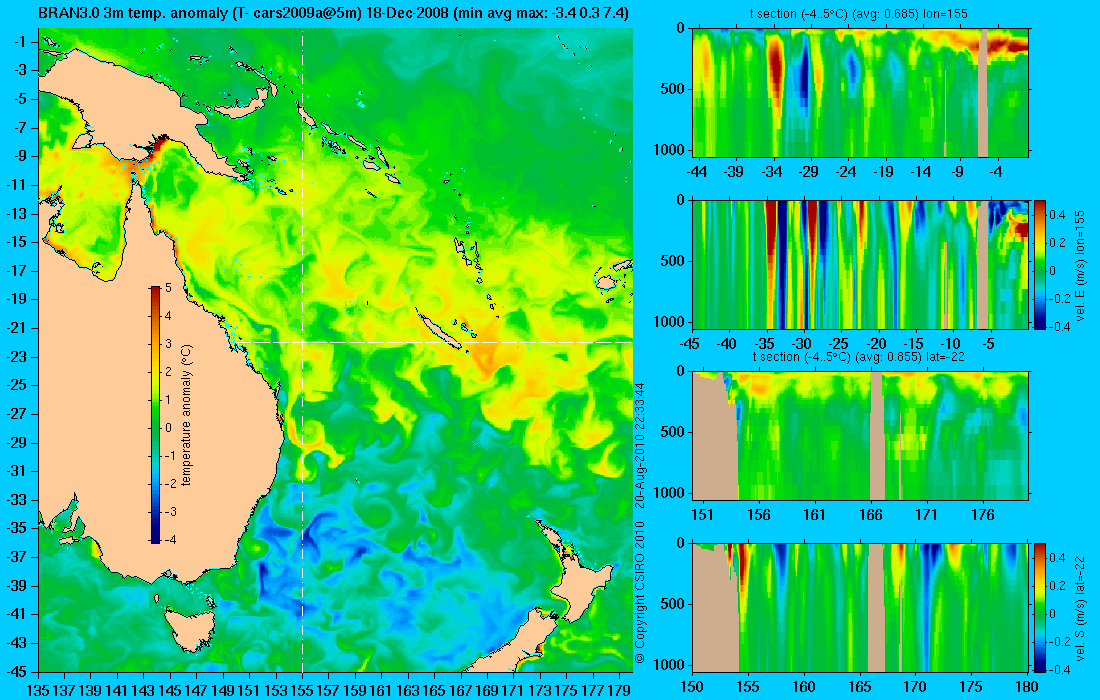Click the 'vel. S (m/s) lat=-22' label
1100x700 pixels.
1080,607
